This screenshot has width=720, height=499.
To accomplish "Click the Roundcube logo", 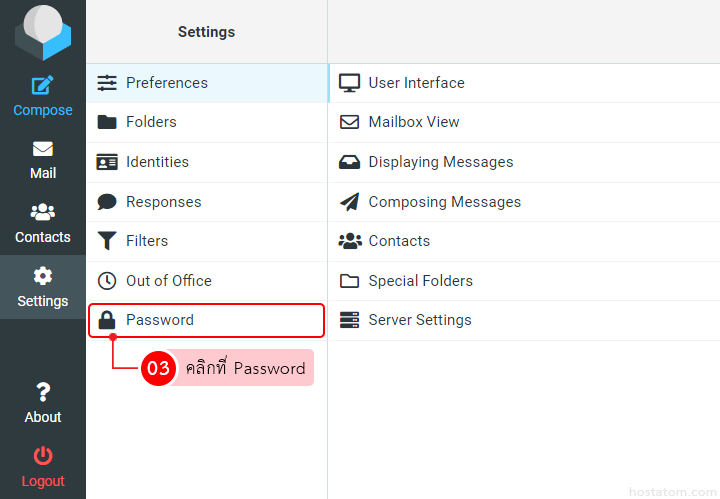I will [43, 32].
